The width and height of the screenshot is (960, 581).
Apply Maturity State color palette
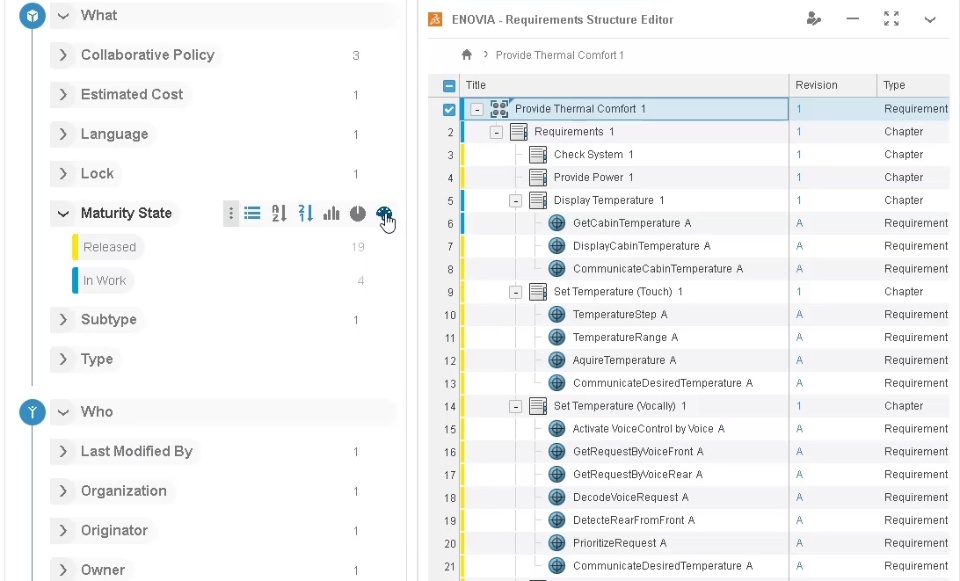384,213
